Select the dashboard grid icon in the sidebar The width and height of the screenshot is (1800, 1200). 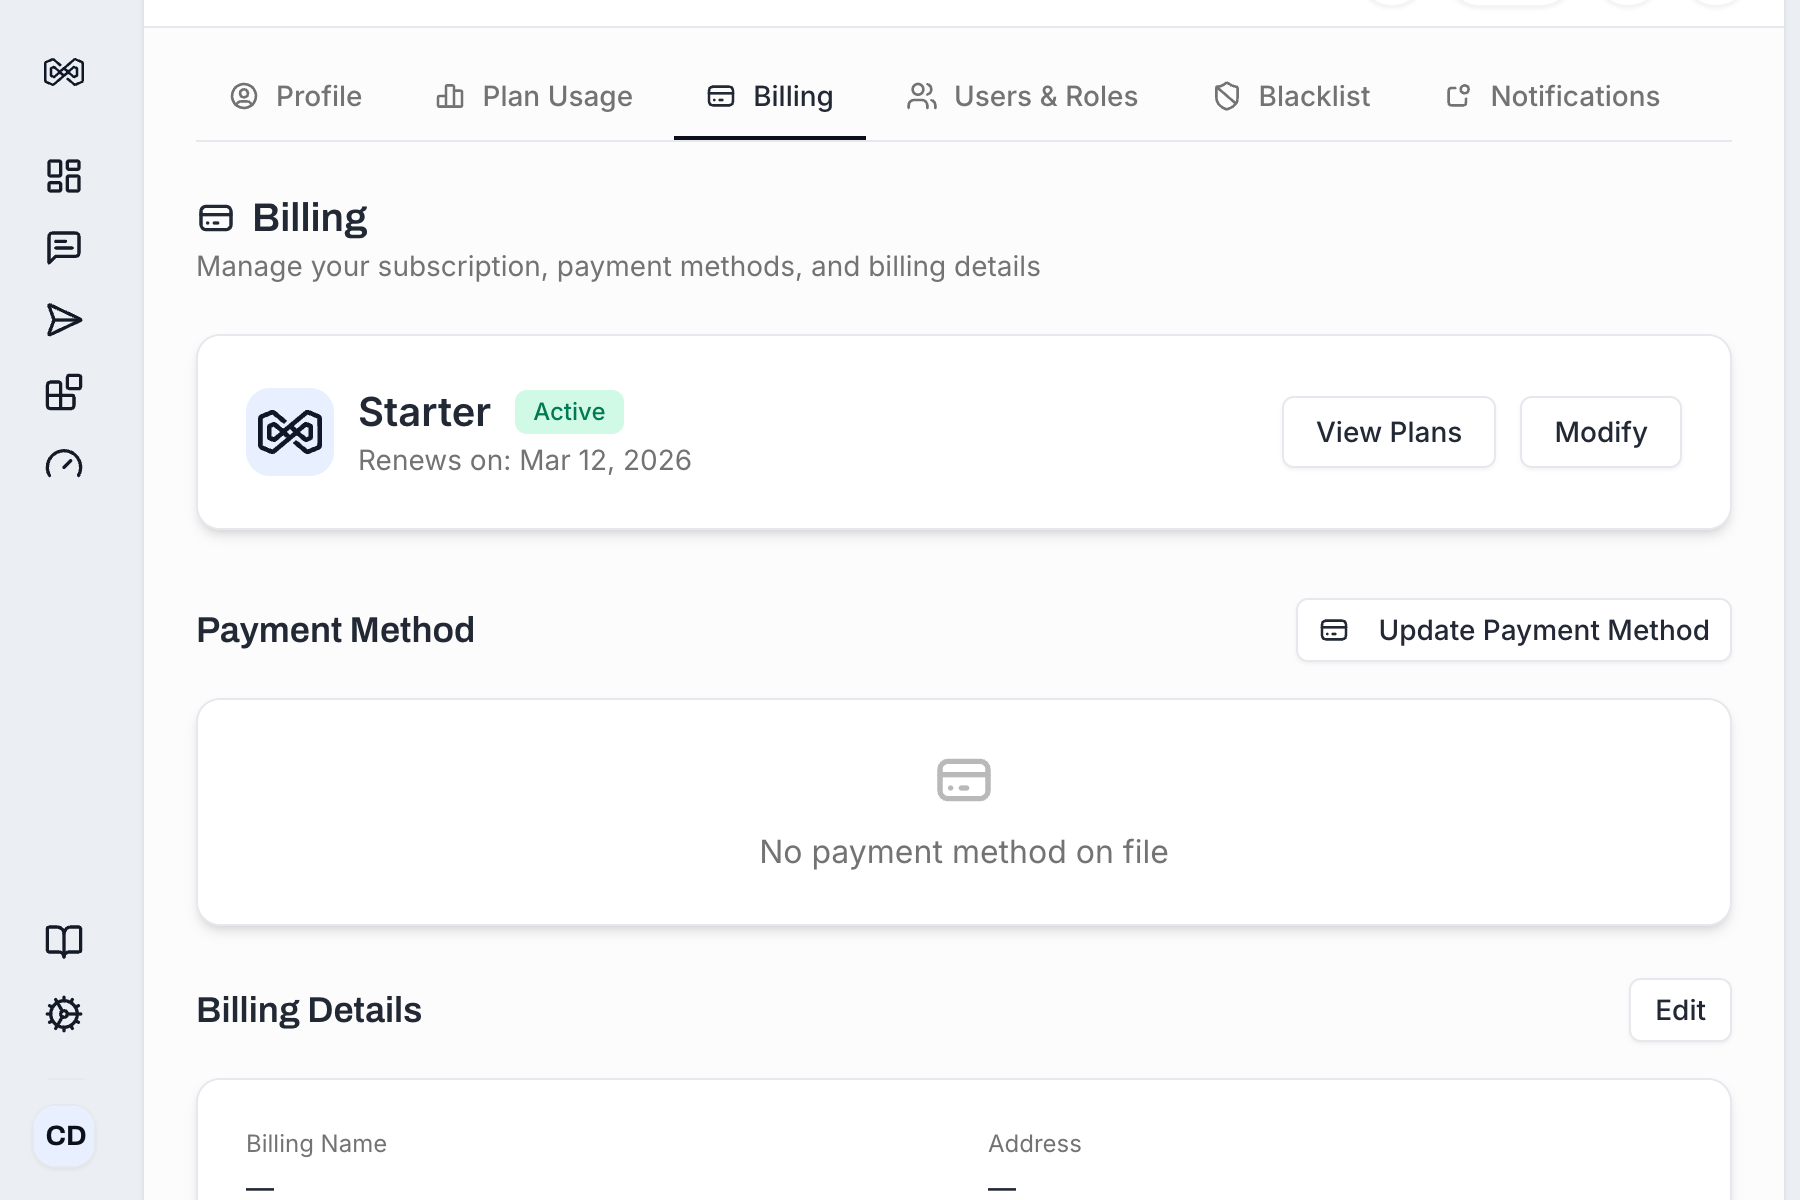[x=63, y=176]
